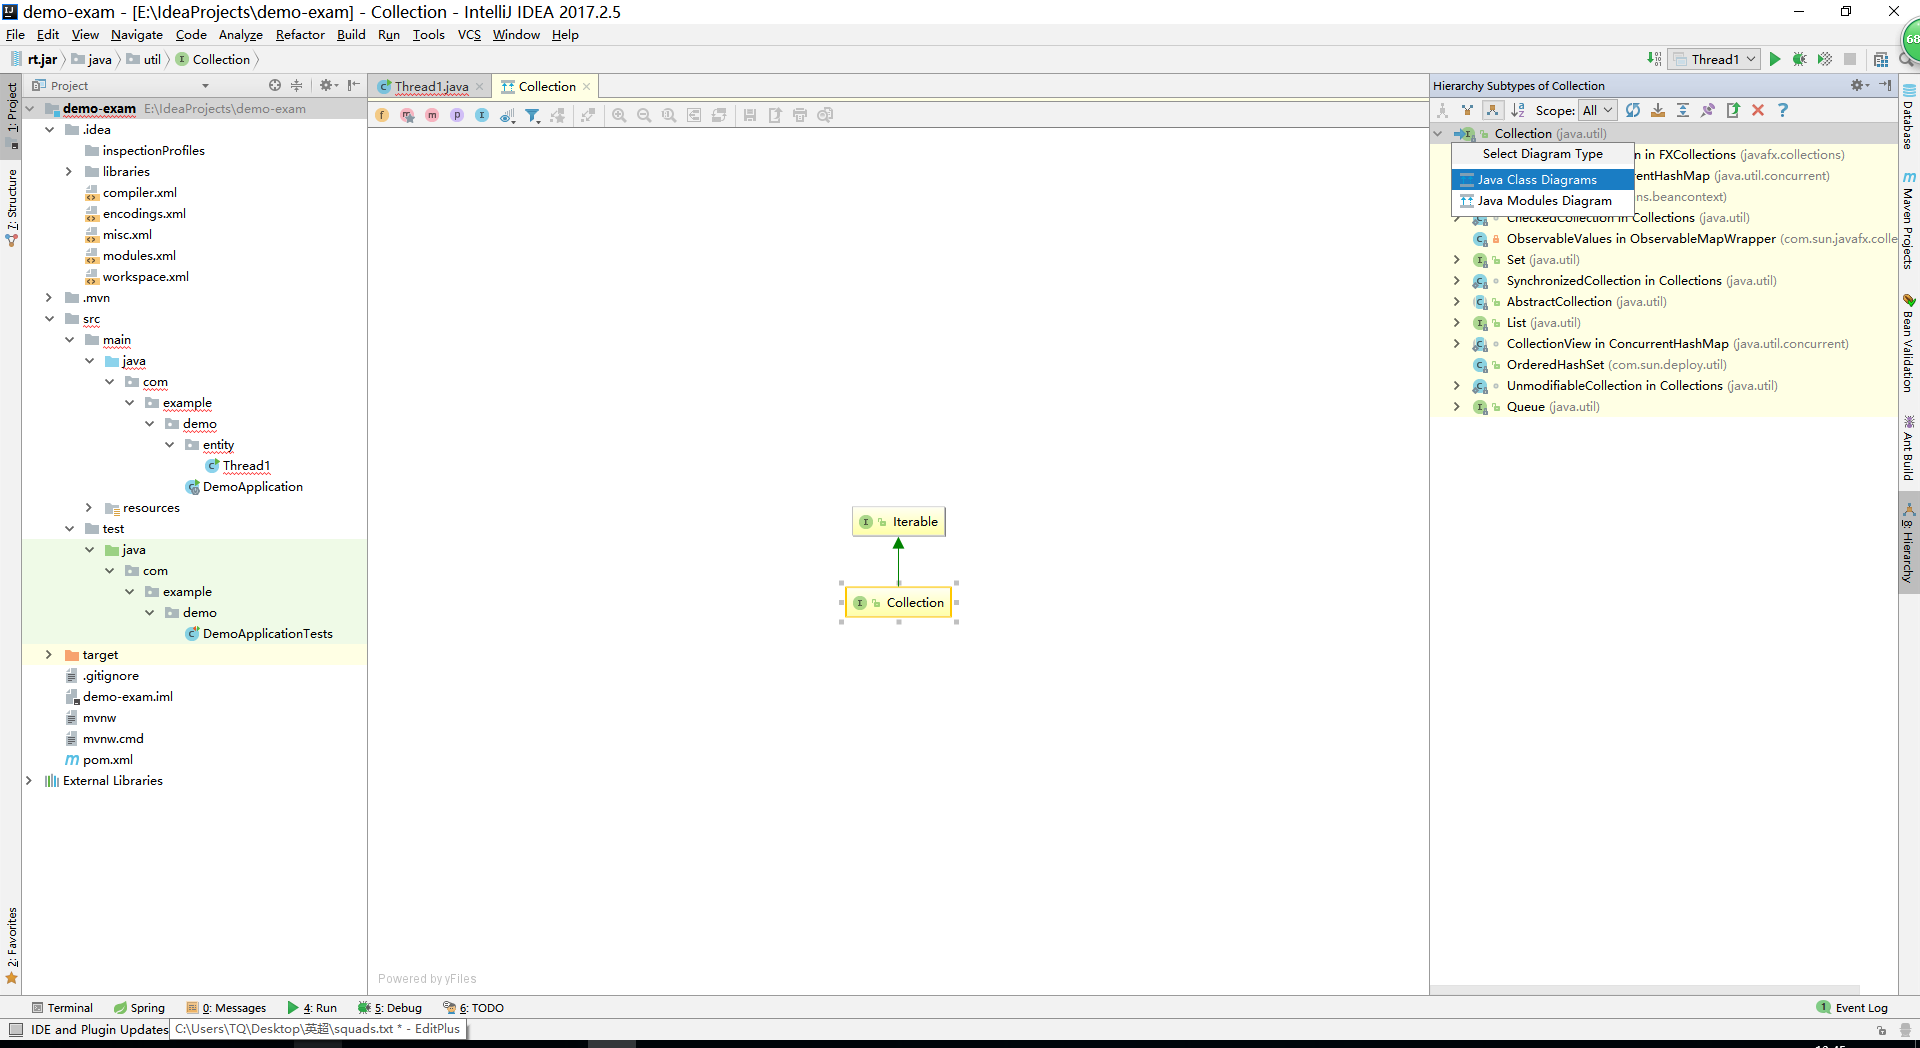Expand the target folder
The image size is (1920, 1048).
[49, 655]
